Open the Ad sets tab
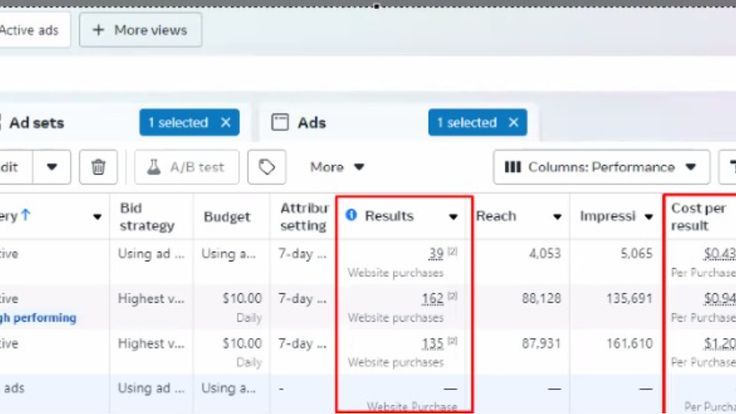736x414 pixels. [37, 123]
